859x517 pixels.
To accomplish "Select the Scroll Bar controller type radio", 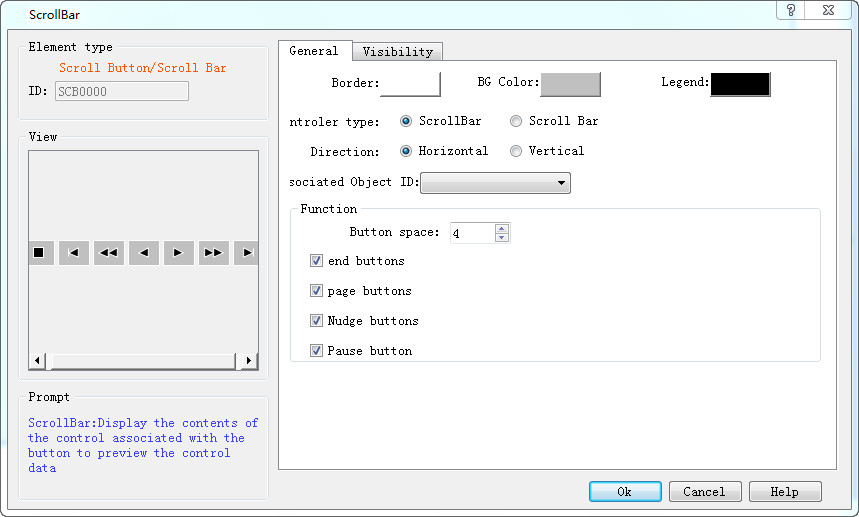I will [x=516, y=121].
